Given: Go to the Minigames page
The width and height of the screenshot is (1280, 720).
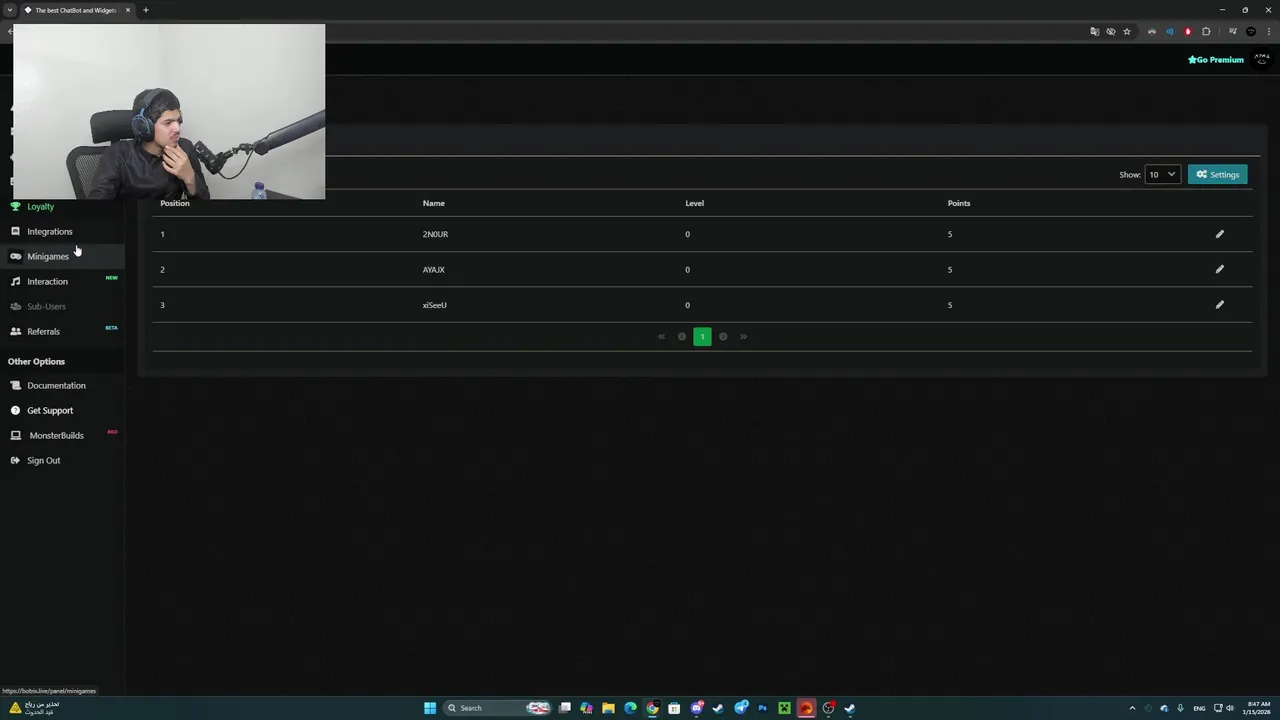Looking at the screenshot, I should click(48, 256).
